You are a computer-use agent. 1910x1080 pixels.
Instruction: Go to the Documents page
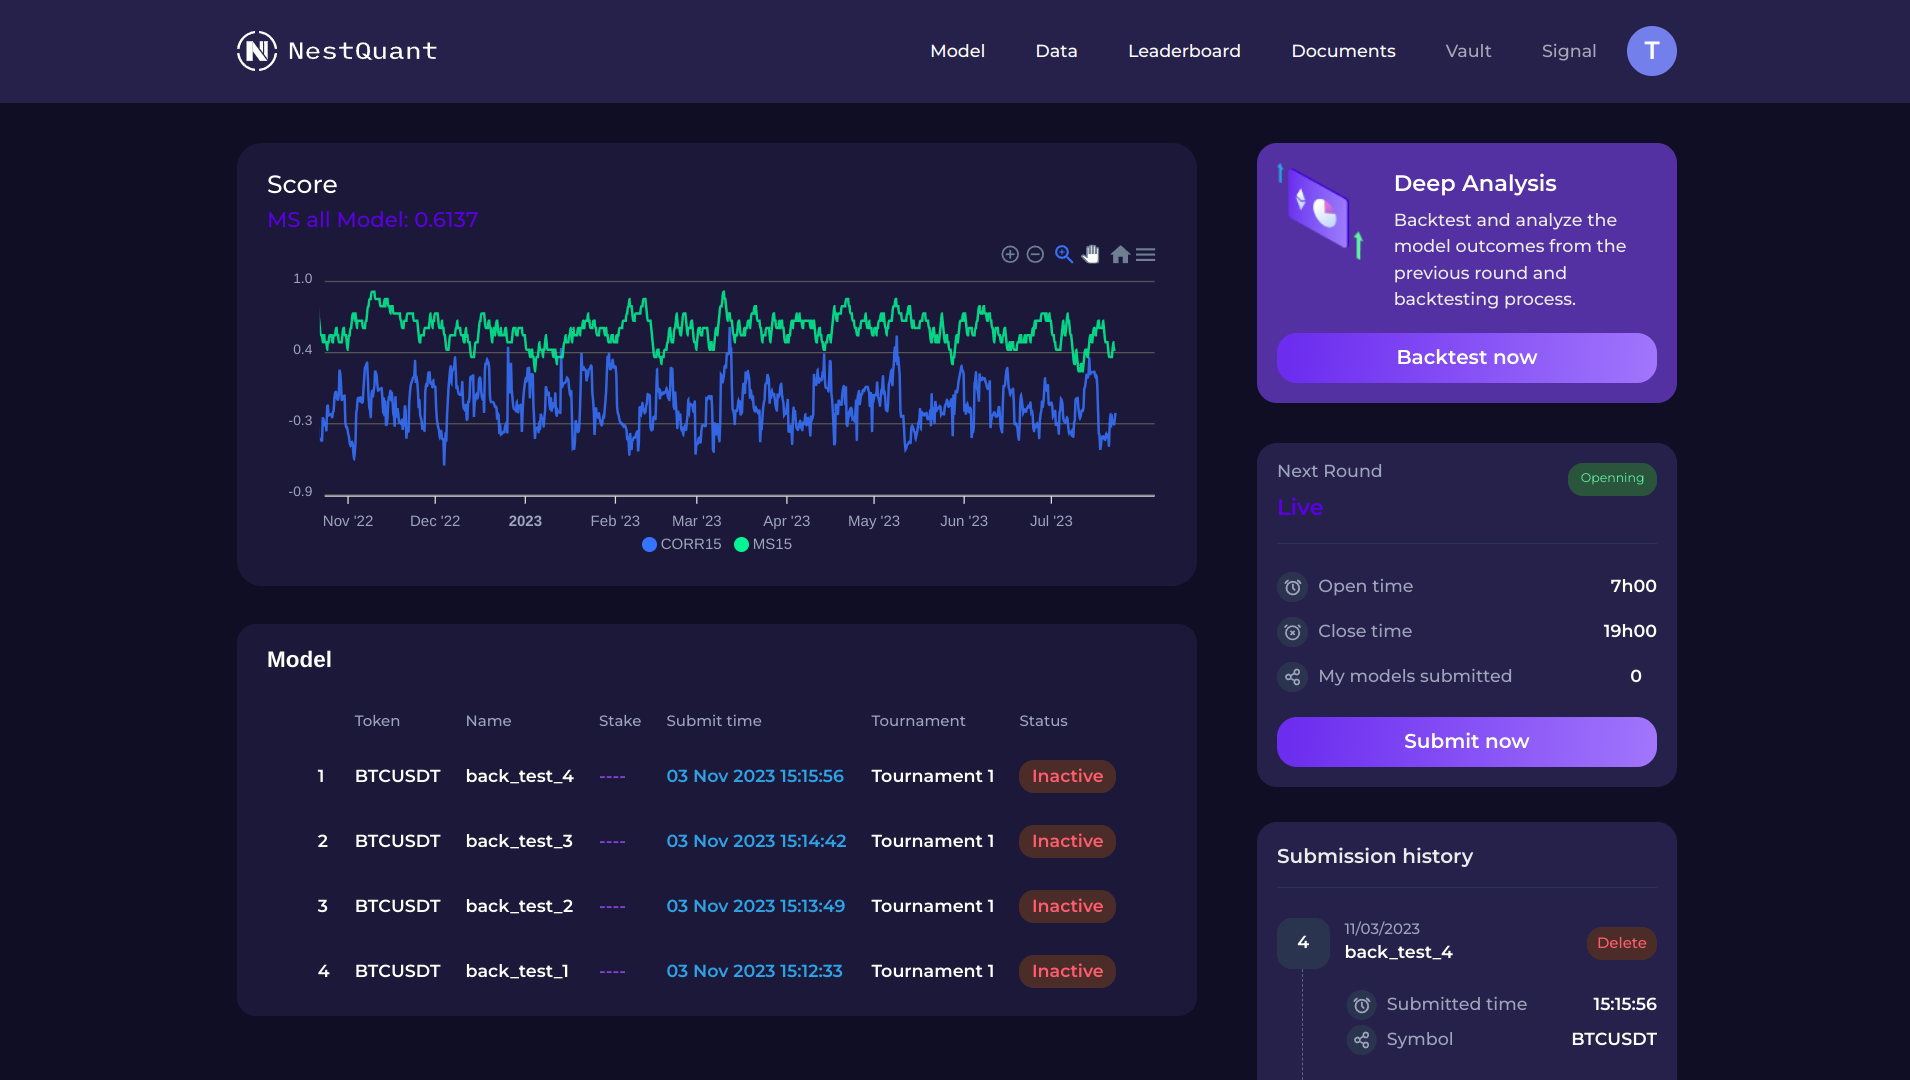(x=1343, y=51)
